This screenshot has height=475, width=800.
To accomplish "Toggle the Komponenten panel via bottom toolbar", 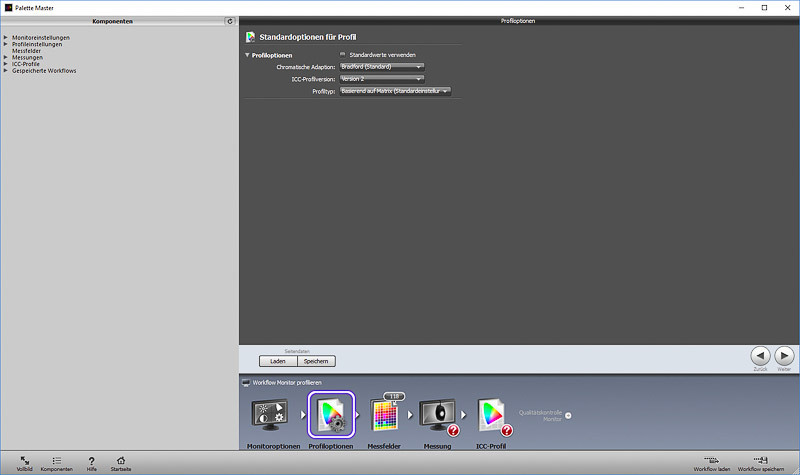I will [56, 460].
